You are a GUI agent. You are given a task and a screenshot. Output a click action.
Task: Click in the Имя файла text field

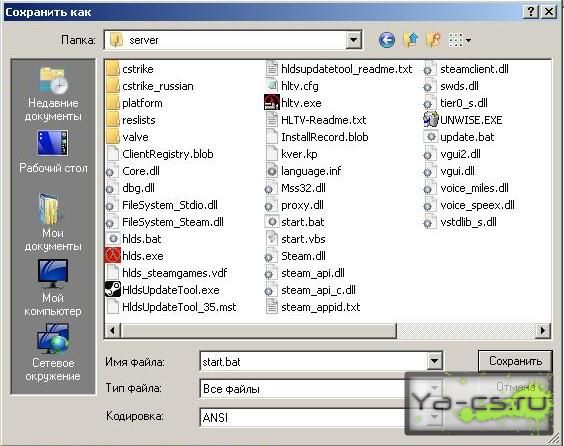pyautogui.click(x=314, y=361)
